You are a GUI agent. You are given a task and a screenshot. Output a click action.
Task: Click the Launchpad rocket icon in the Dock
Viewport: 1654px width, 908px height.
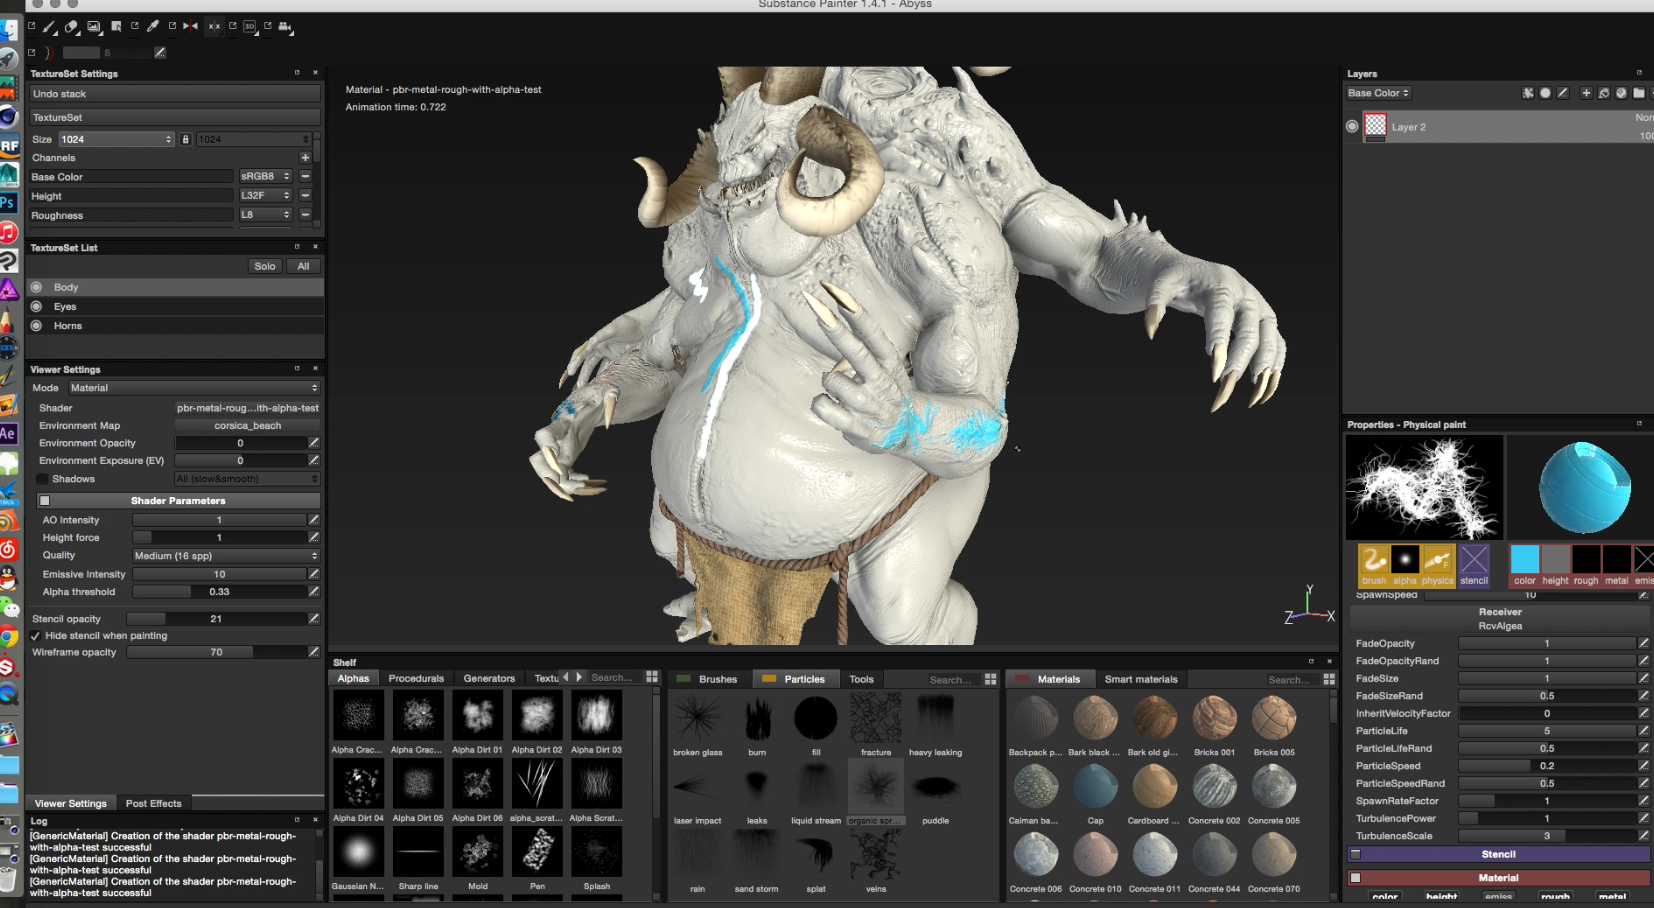(8, 59)
